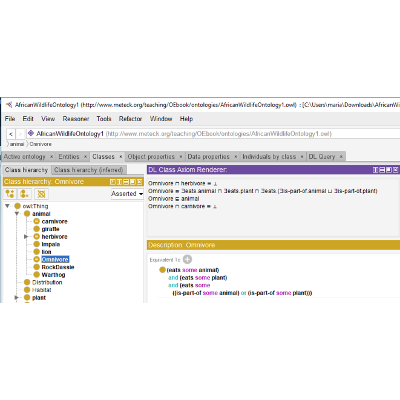Close the Individuals by class tab
The image size is (400, 400).
tap(302, 157)
